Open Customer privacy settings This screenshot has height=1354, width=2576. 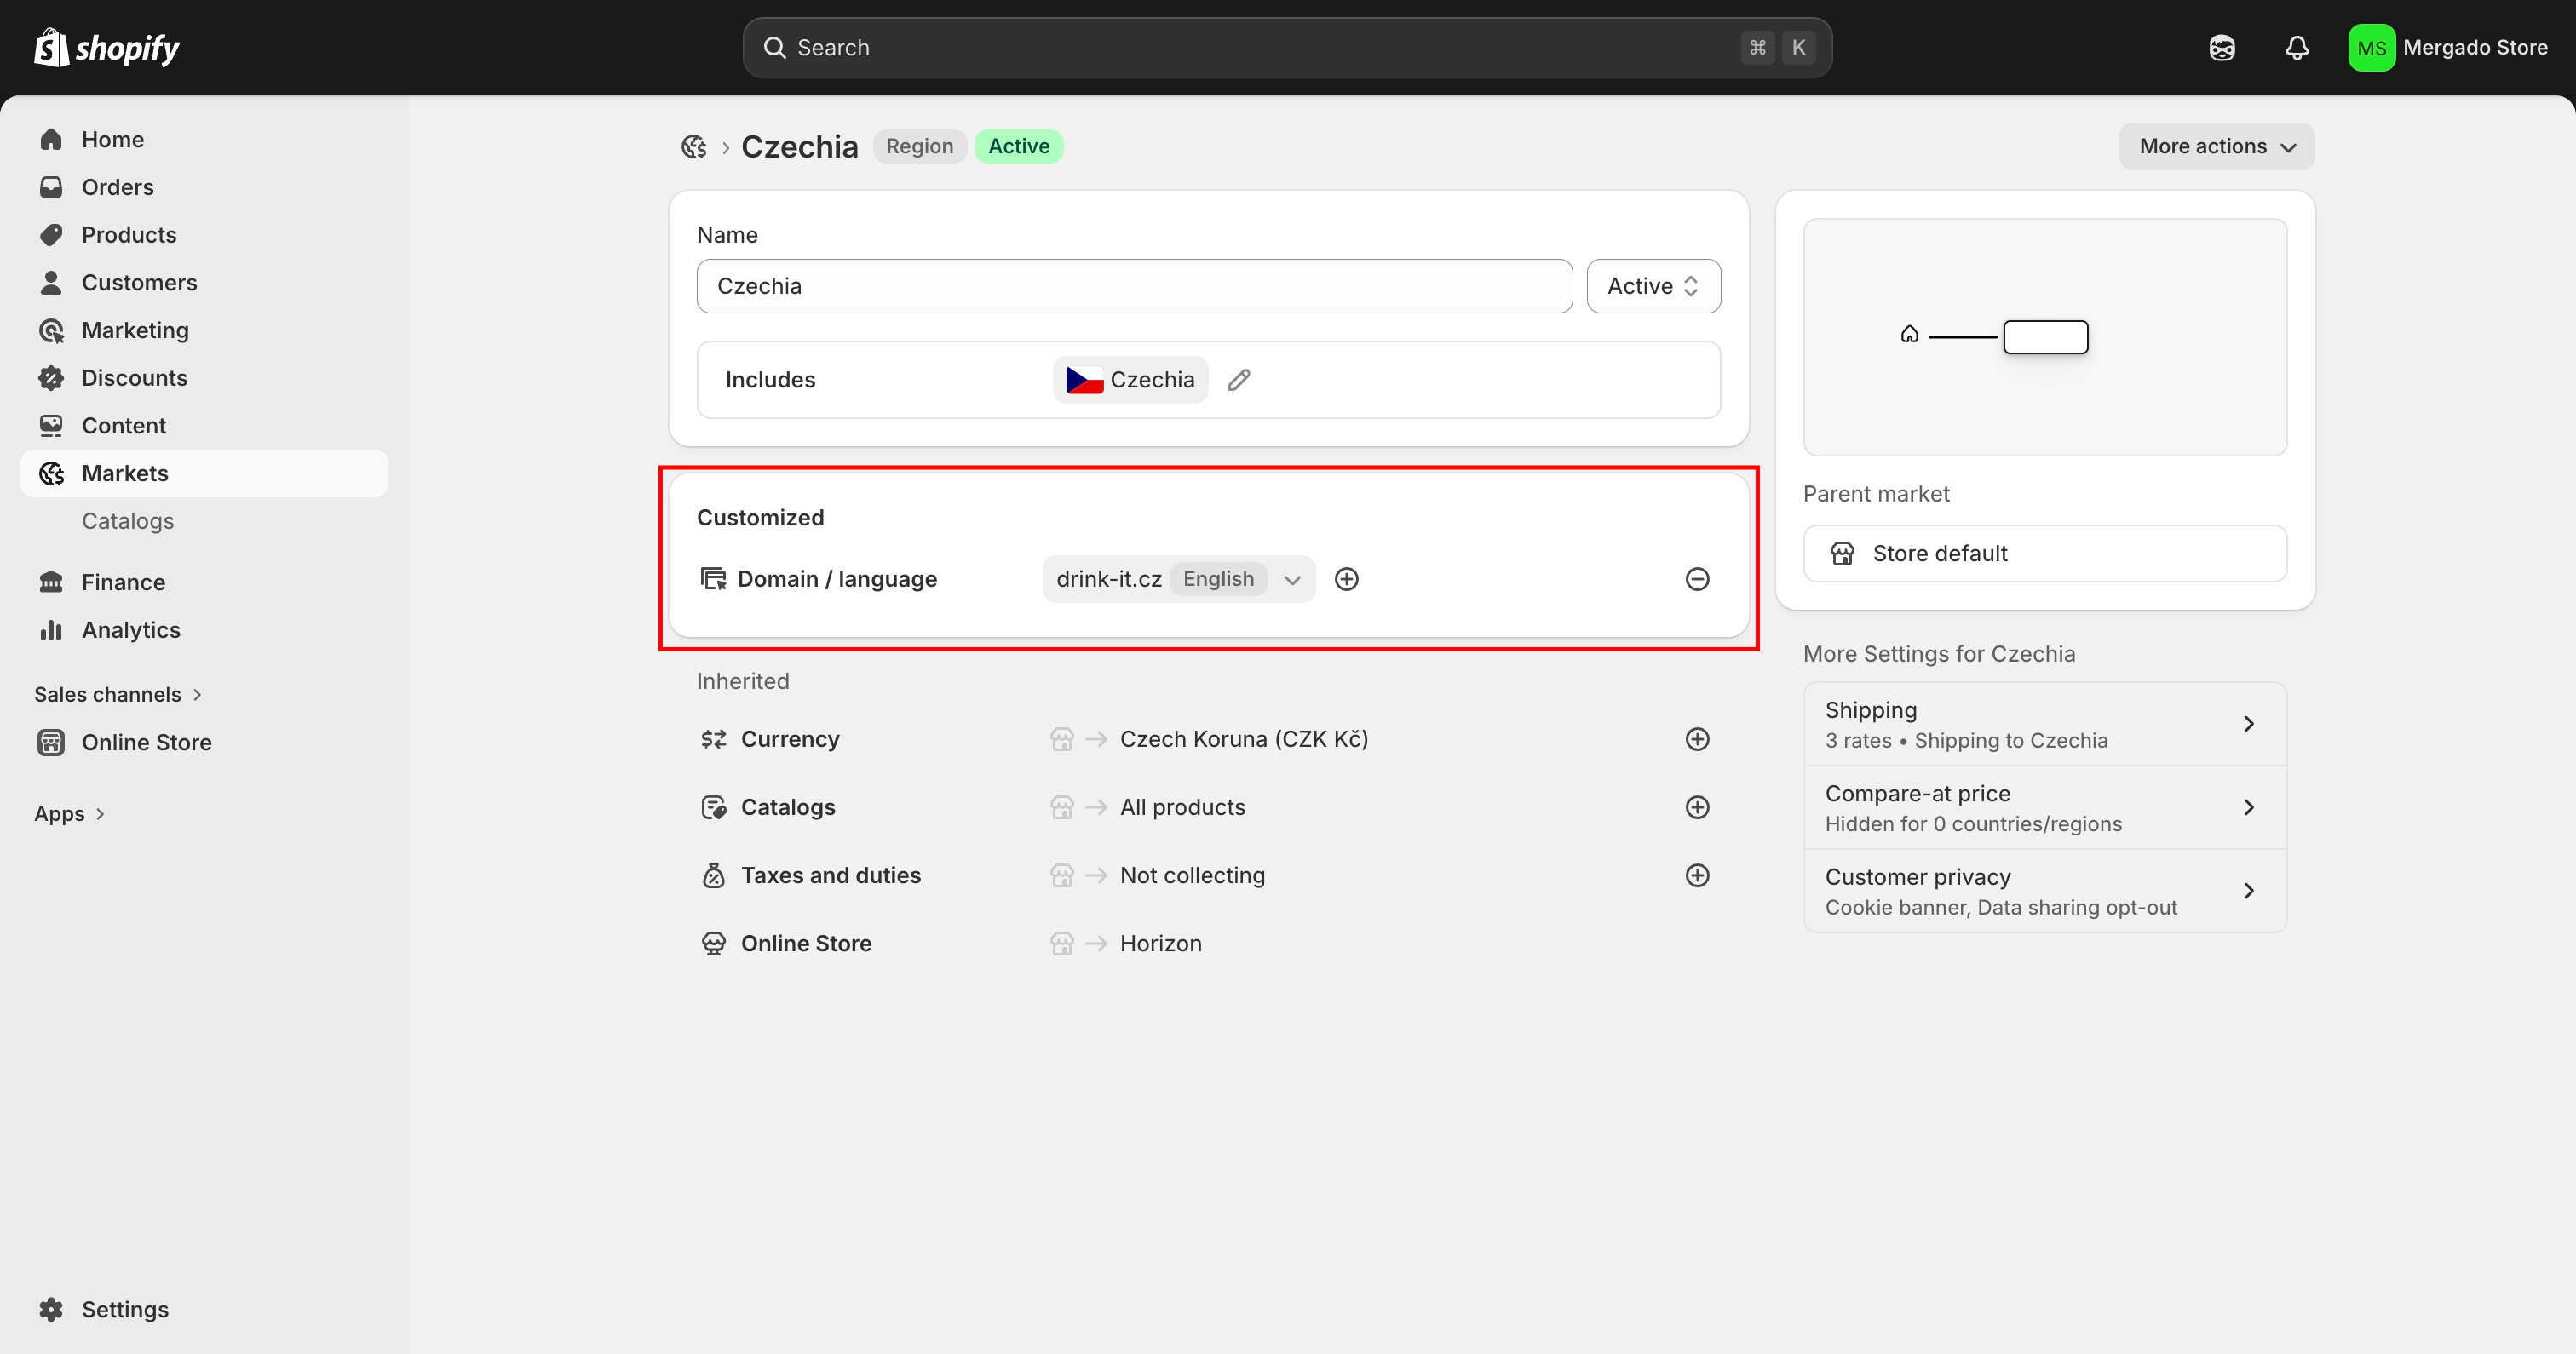[x=2043, y=891]
